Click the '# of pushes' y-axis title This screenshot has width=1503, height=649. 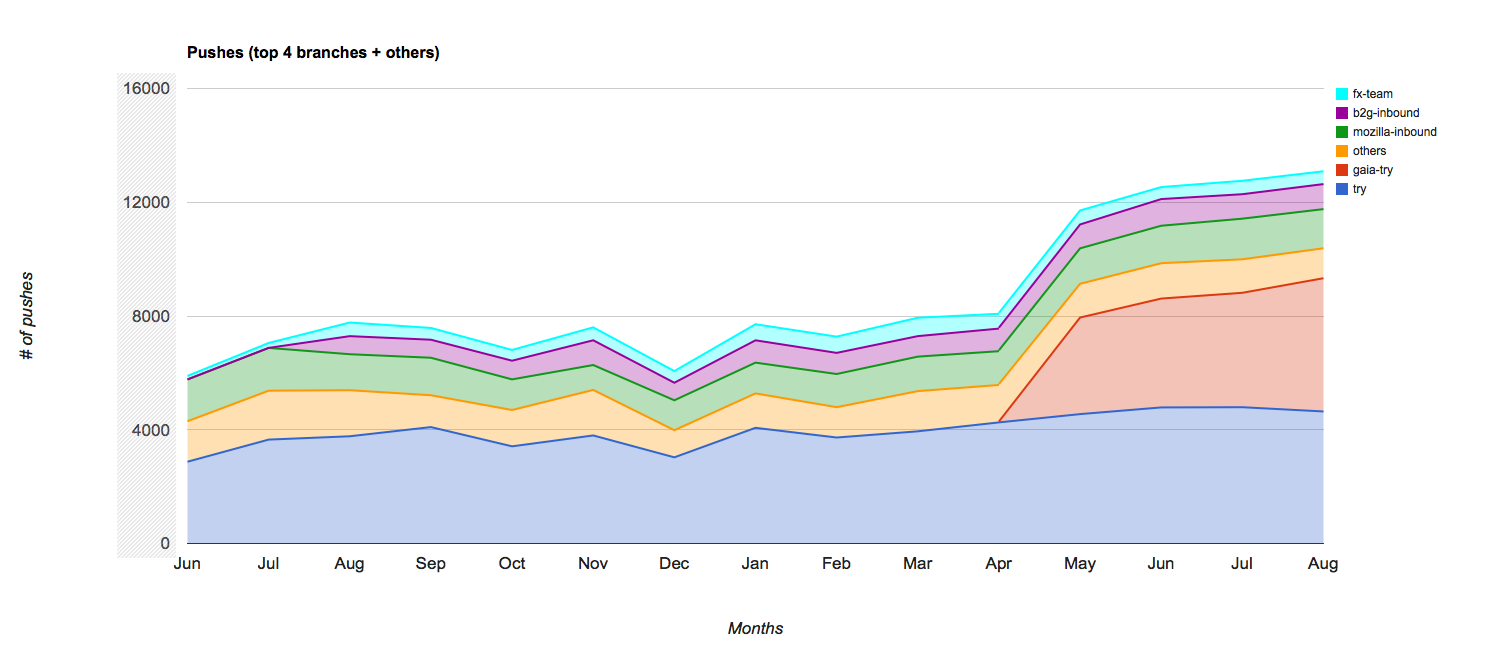point(28,316)
